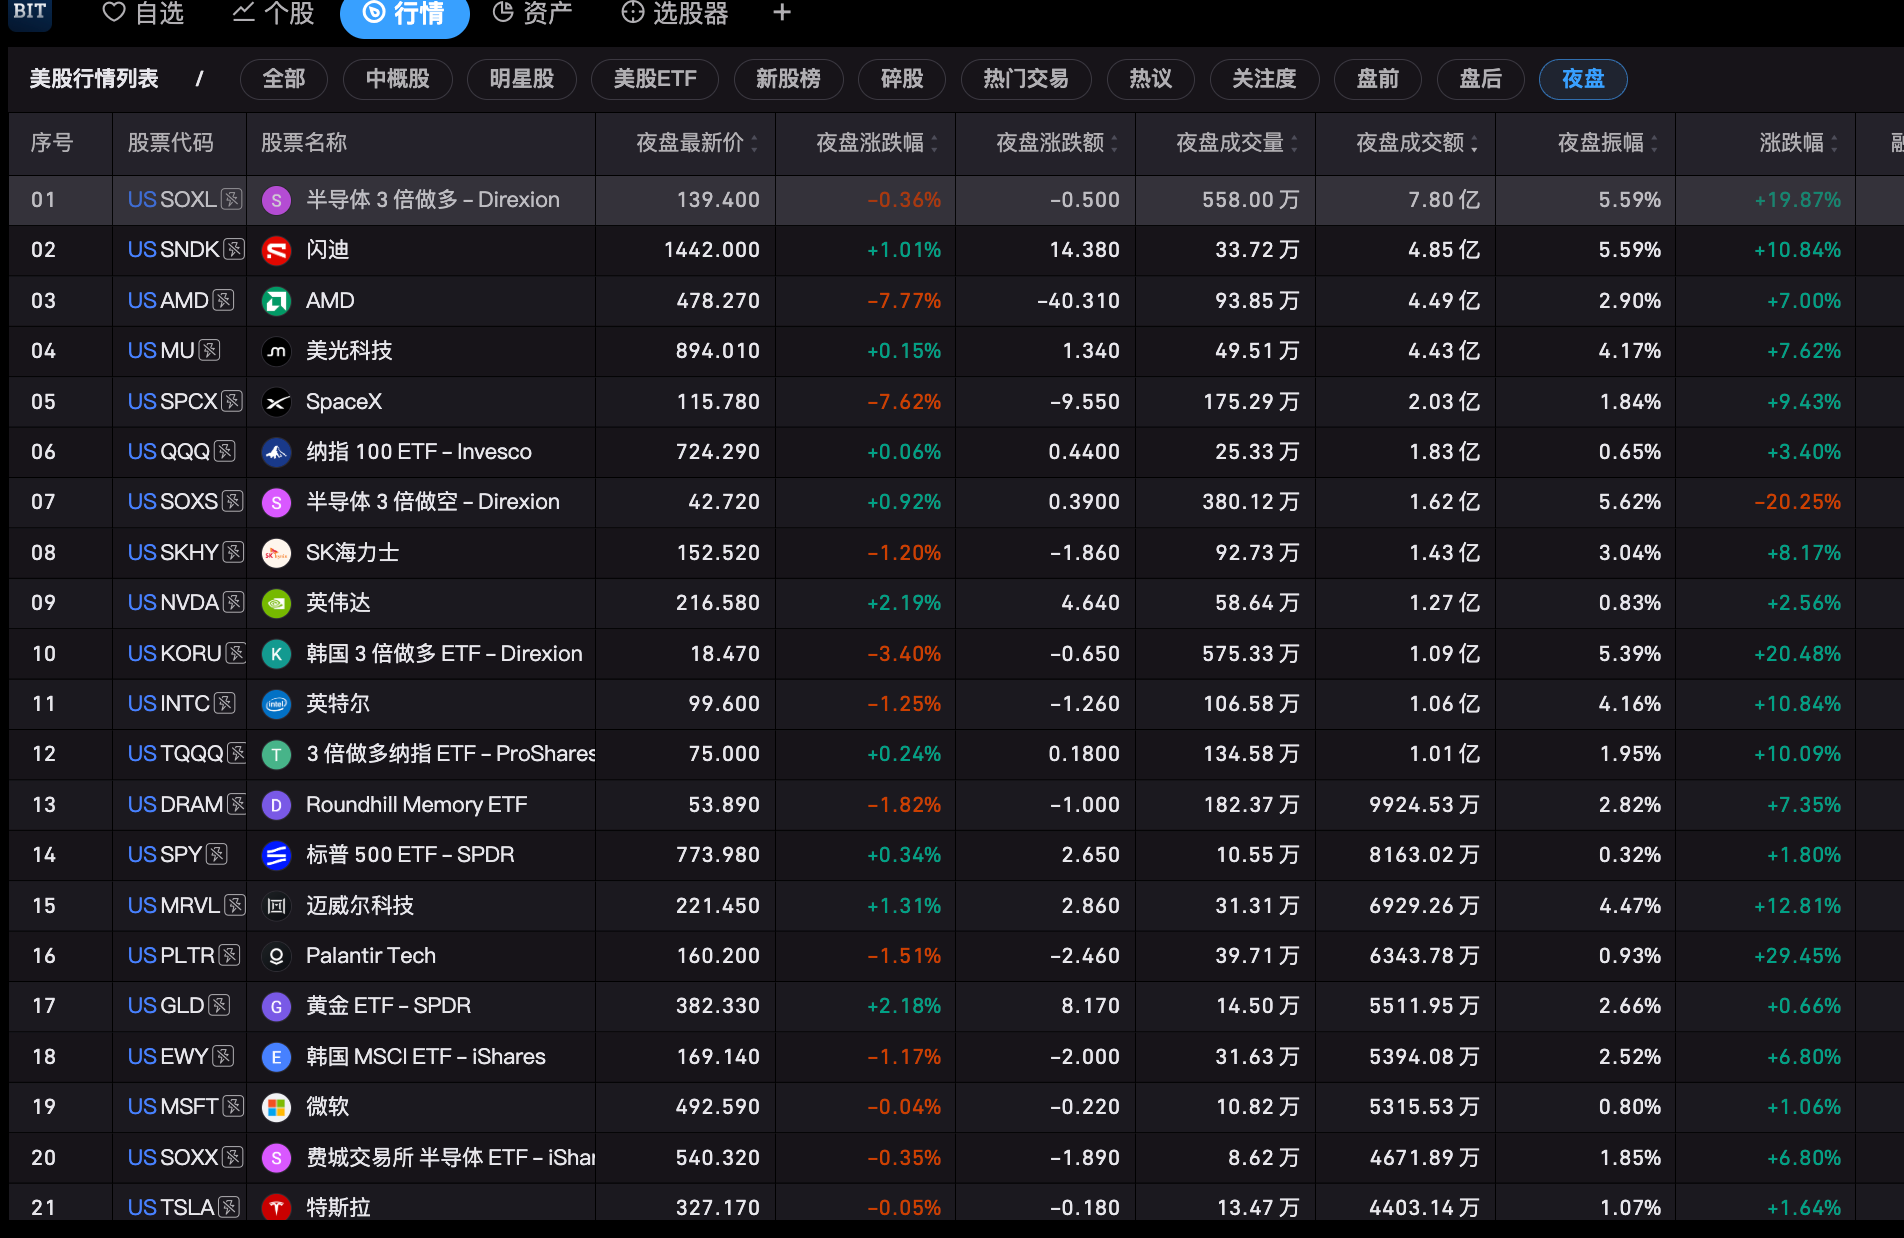This screenshot has height=1238, width=1904.
Task: Click the SK海力士 logo icon
Action: [x=276, y=553]
